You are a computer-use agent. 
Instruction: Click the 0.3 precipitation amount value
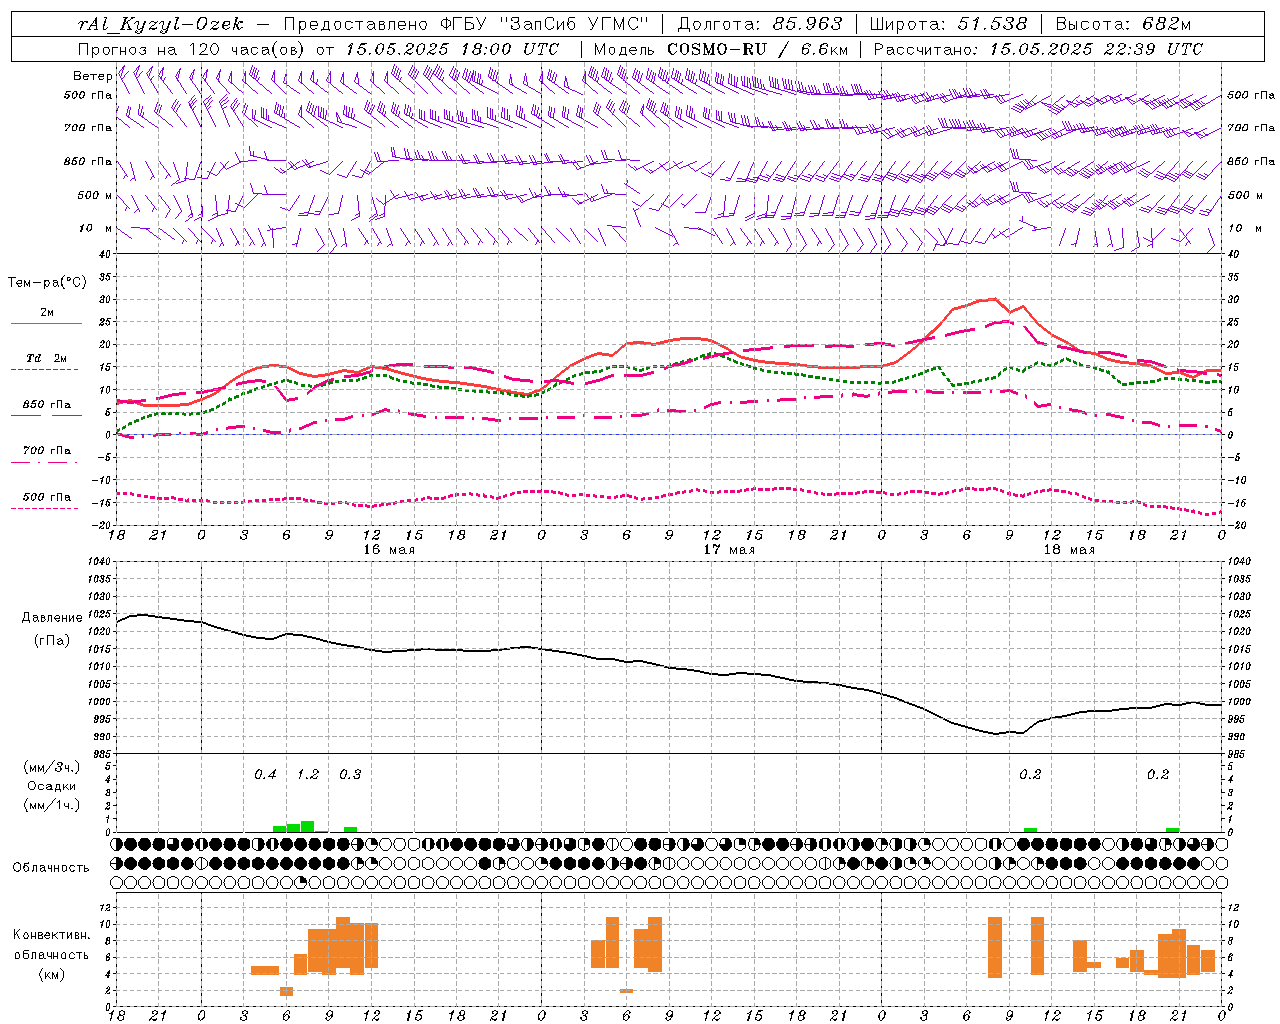click(350, 775)
